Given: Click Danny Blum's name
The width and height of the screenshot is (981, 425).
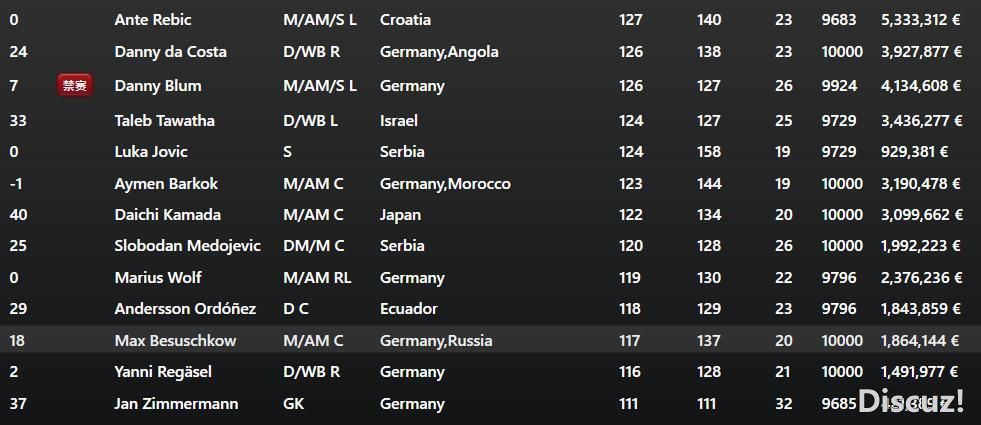Looking at the screenshot, I should point(158,86).
